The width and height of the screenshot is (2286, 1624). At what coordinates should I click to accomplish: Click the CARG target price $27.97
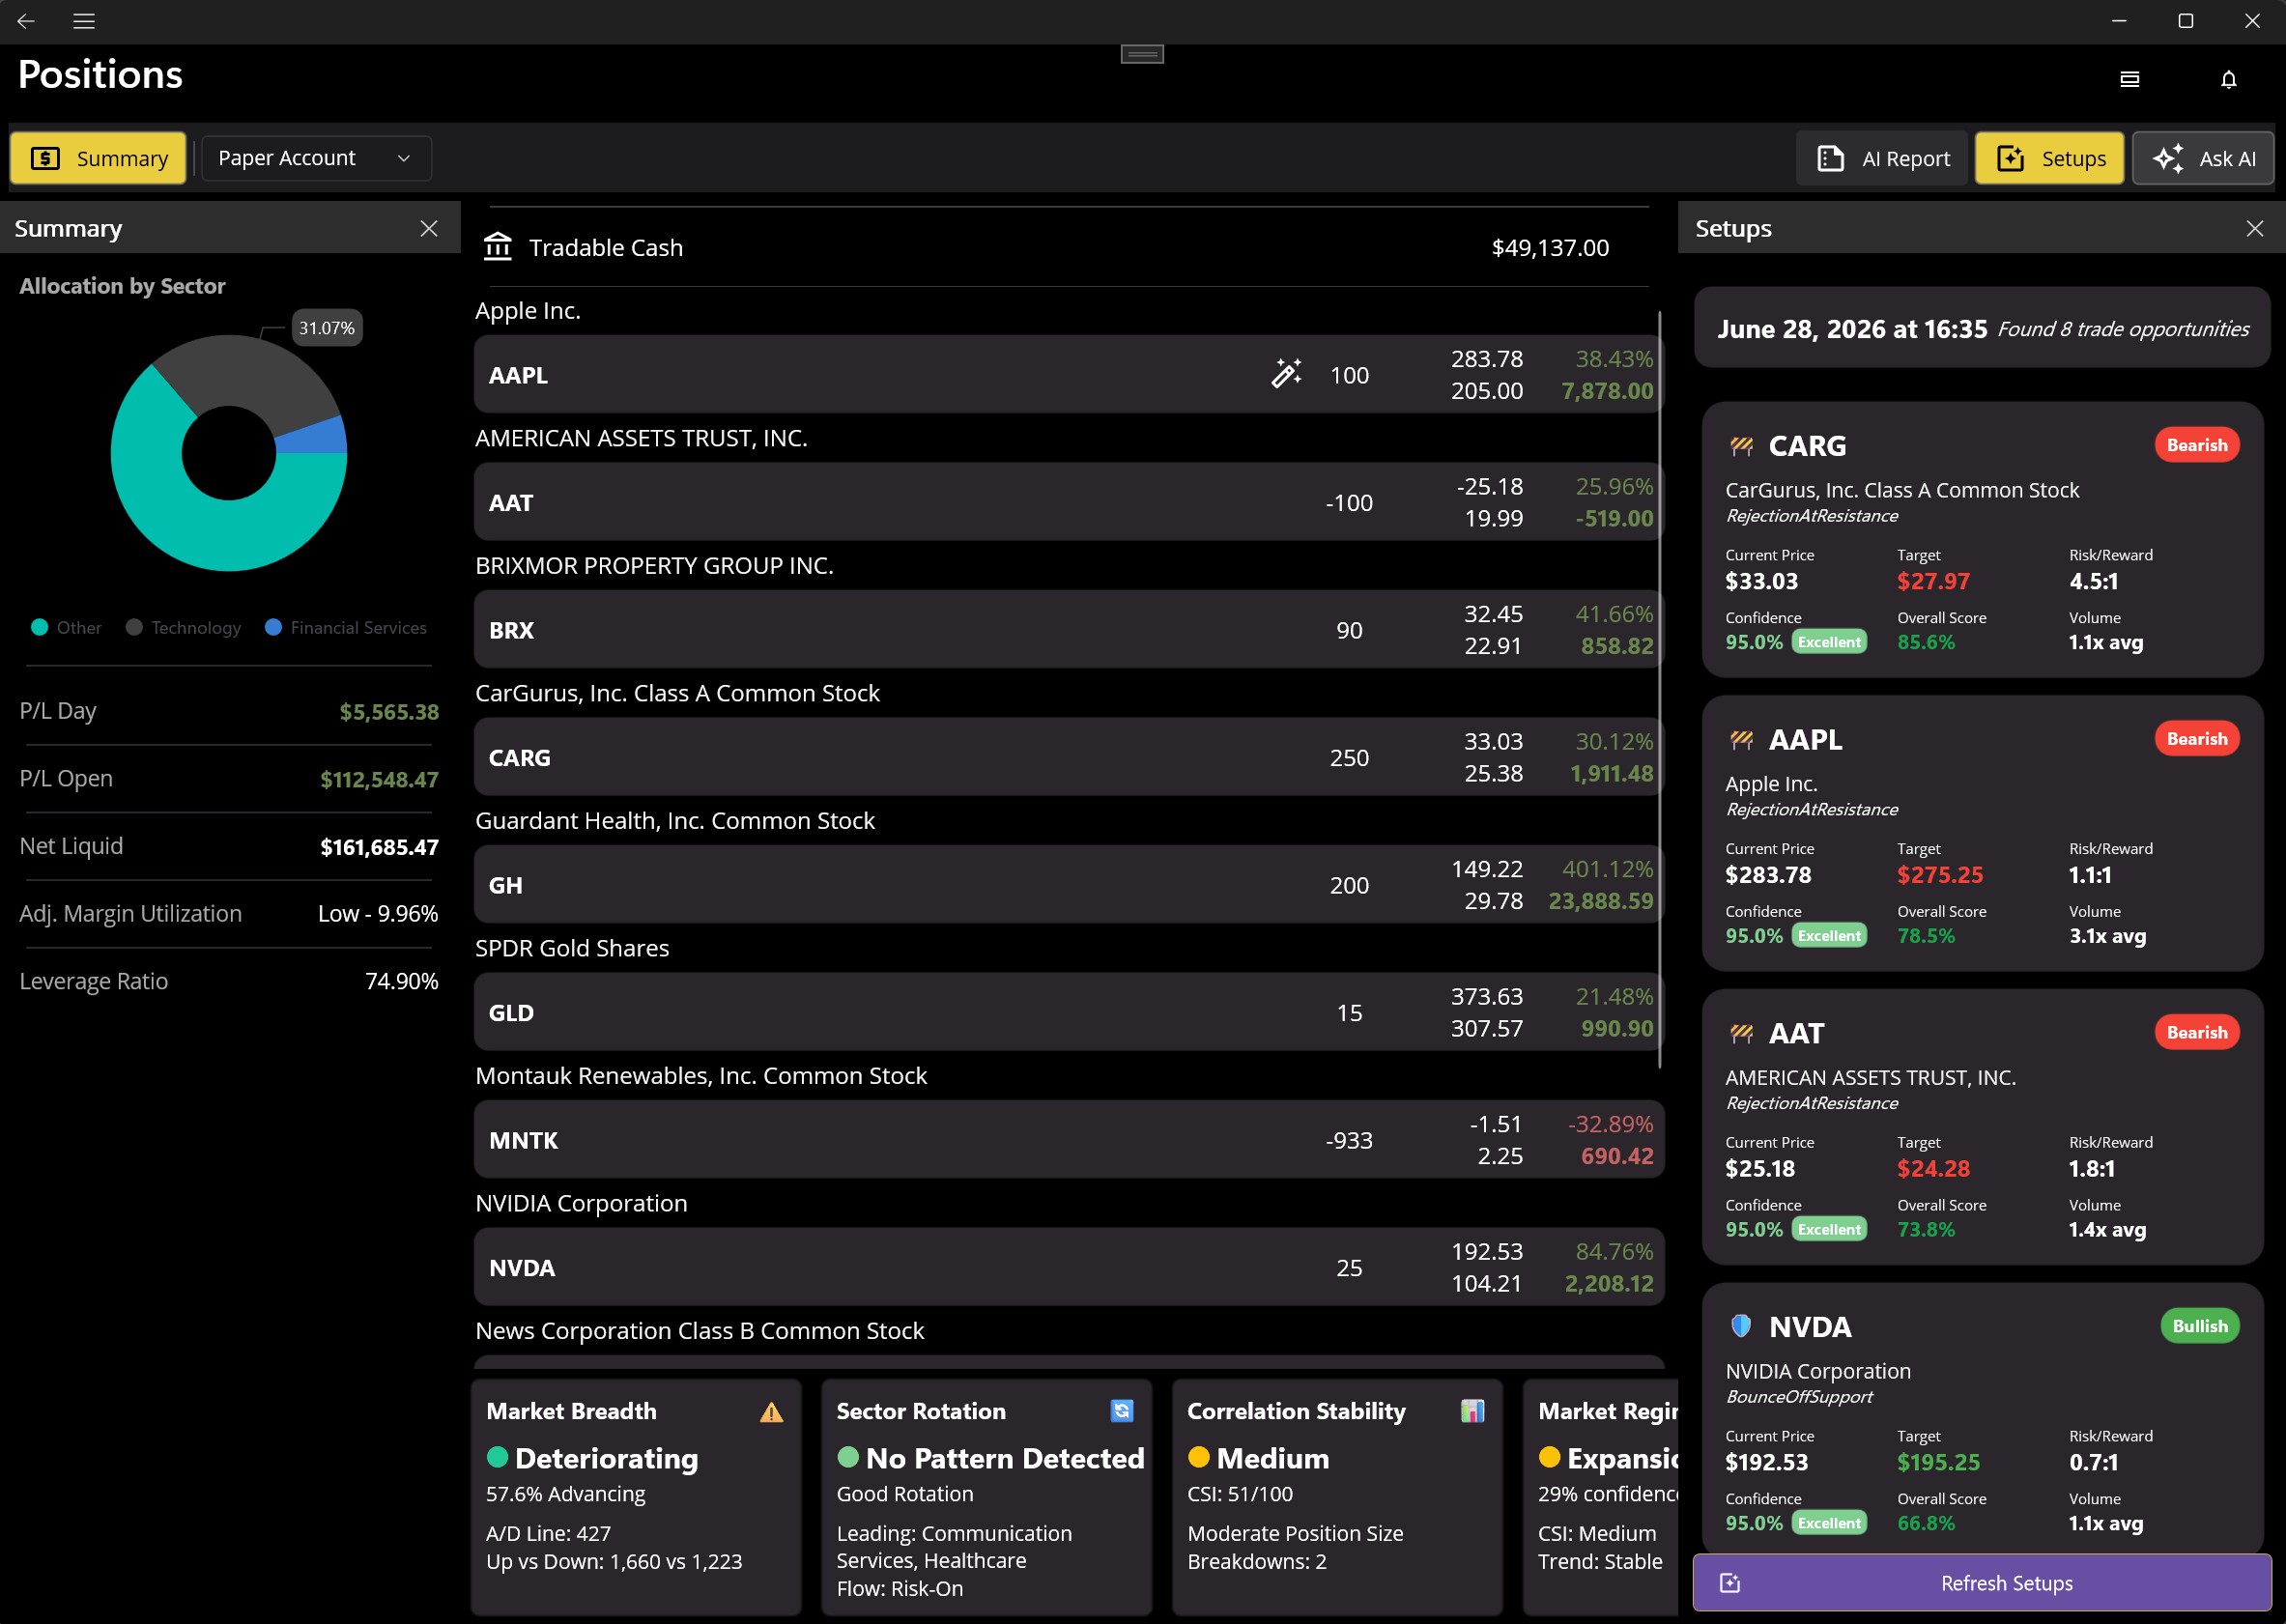coord(1933,581)
